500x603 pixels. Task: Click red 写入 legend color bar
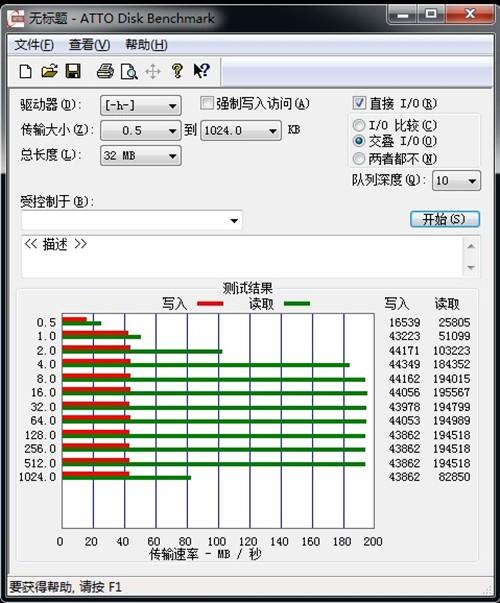click(x=210, y=304)
